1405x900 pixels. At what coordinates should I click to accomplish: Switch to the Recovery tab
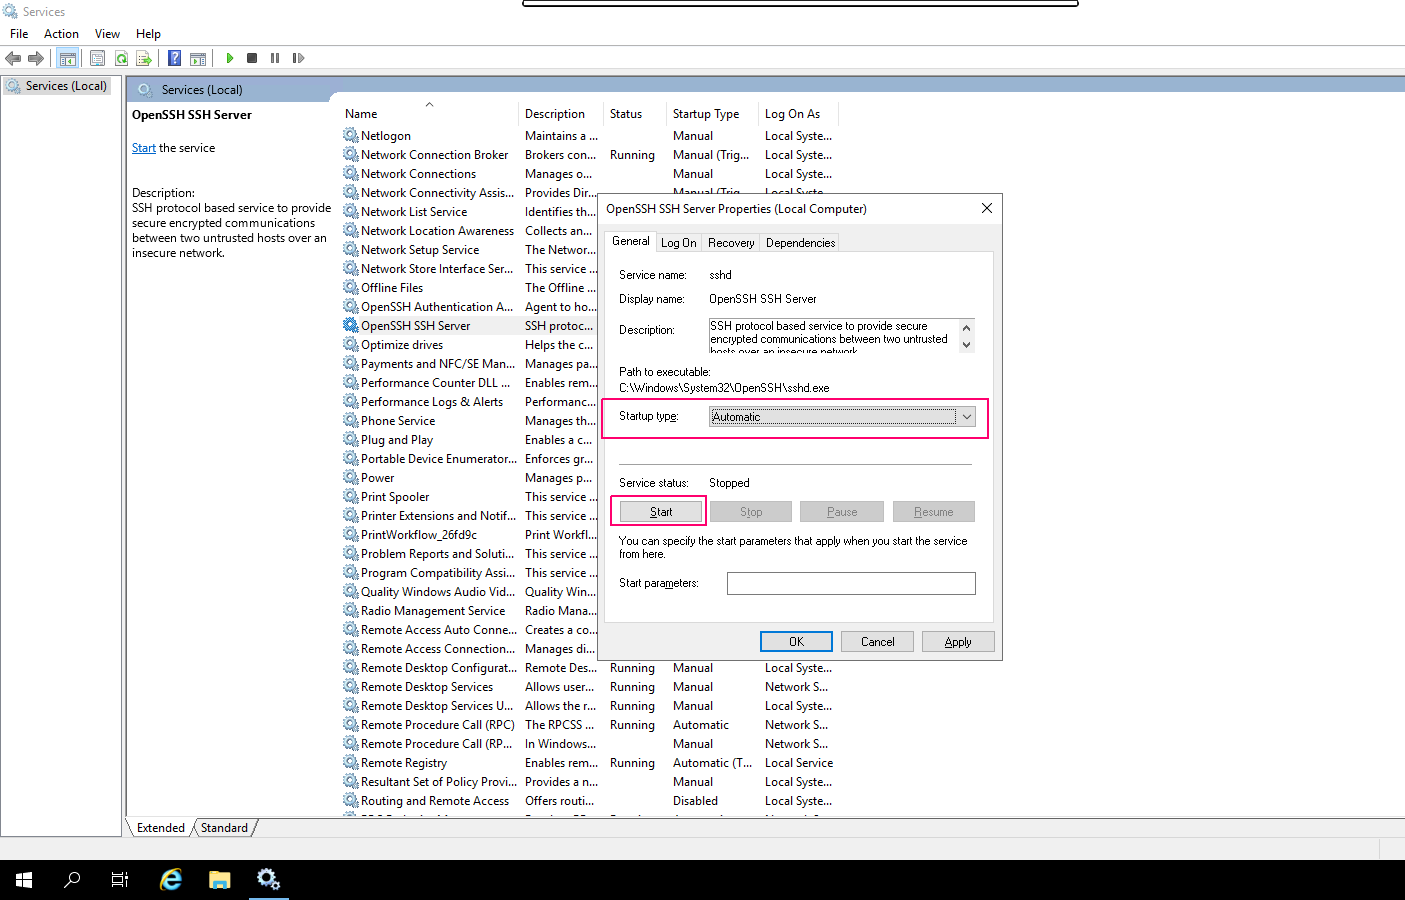coord(731,243)
